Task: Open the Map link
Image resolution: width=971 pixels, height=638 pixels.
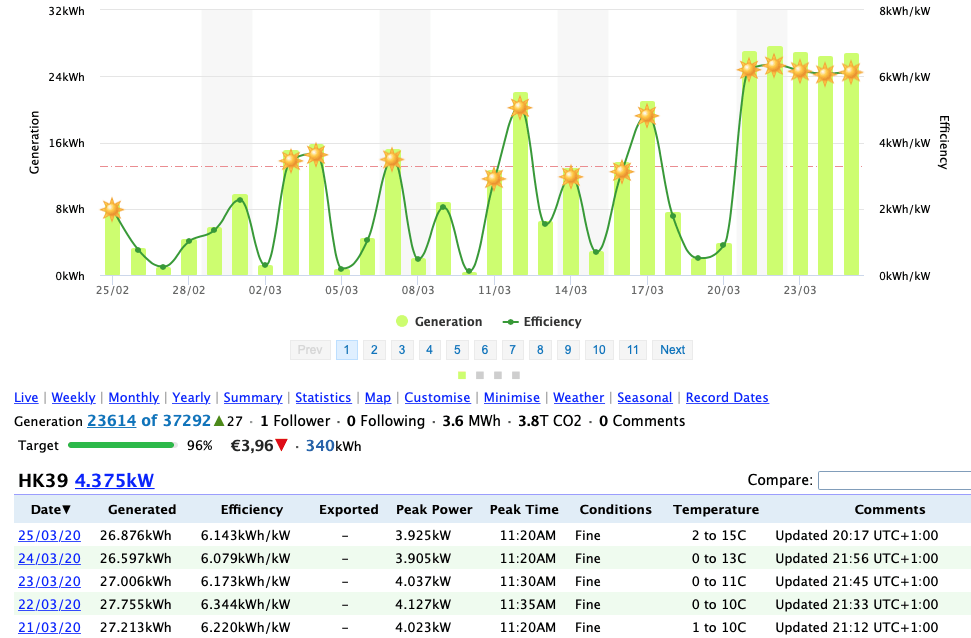Action: tap(378, 398)
